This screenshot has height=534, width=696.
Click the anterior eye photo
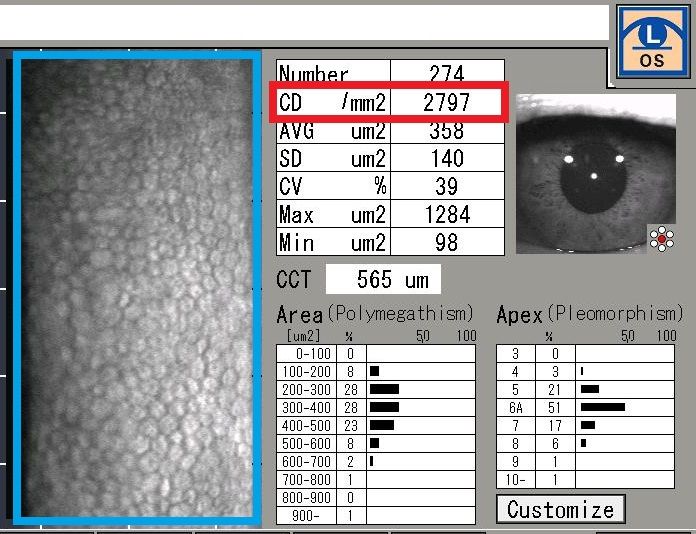coord(596,174)
